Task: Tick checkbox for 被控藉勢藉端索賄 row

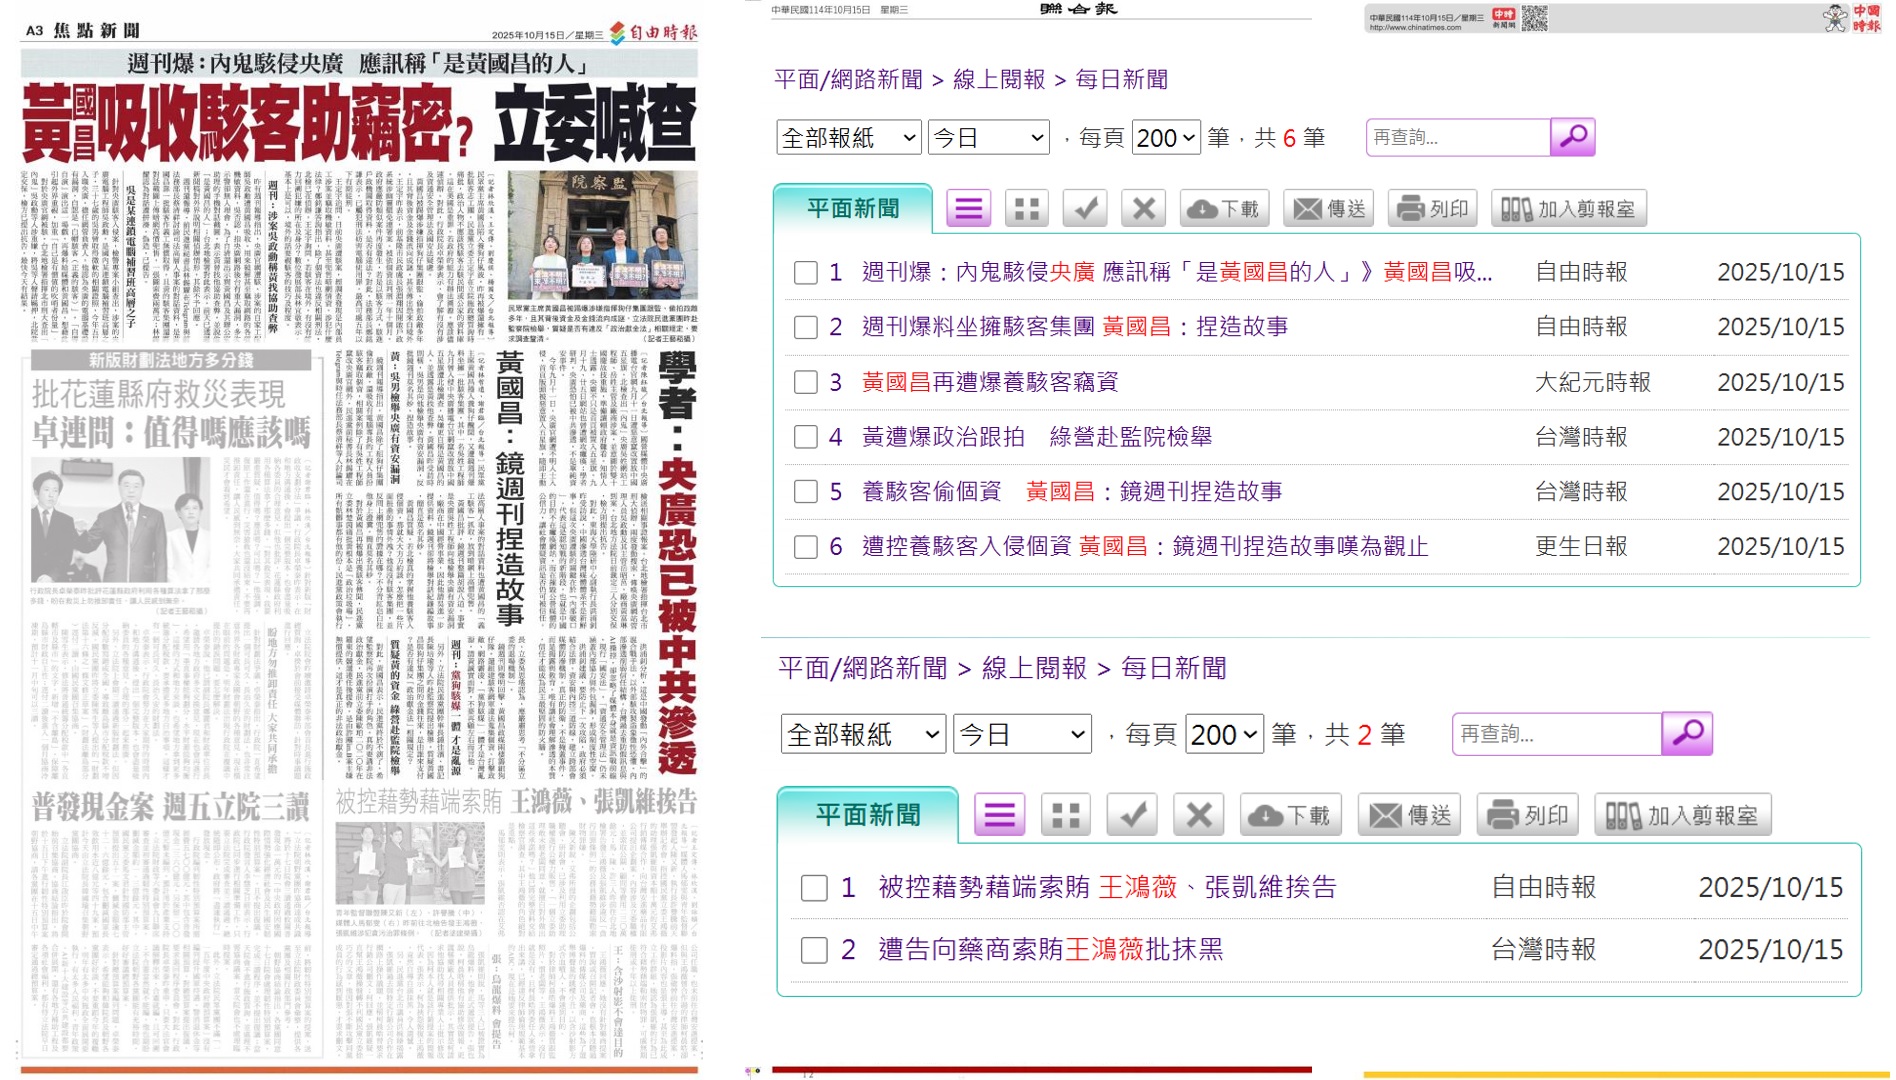Action: click(x=814, y=888)
